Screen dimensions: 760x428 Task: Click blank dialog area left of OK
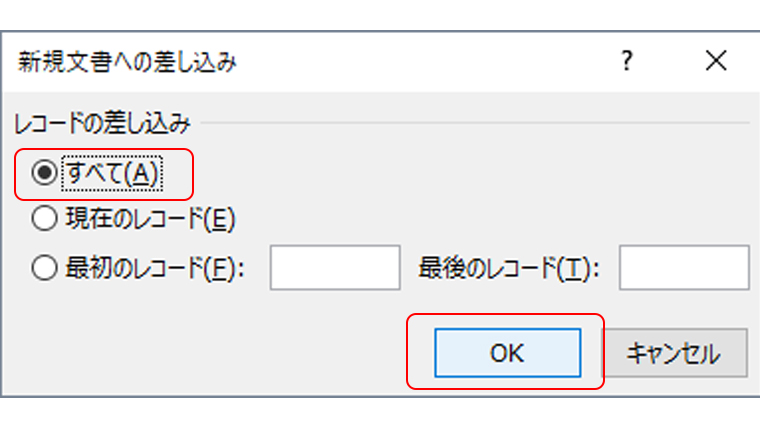[x=200, y=352]
